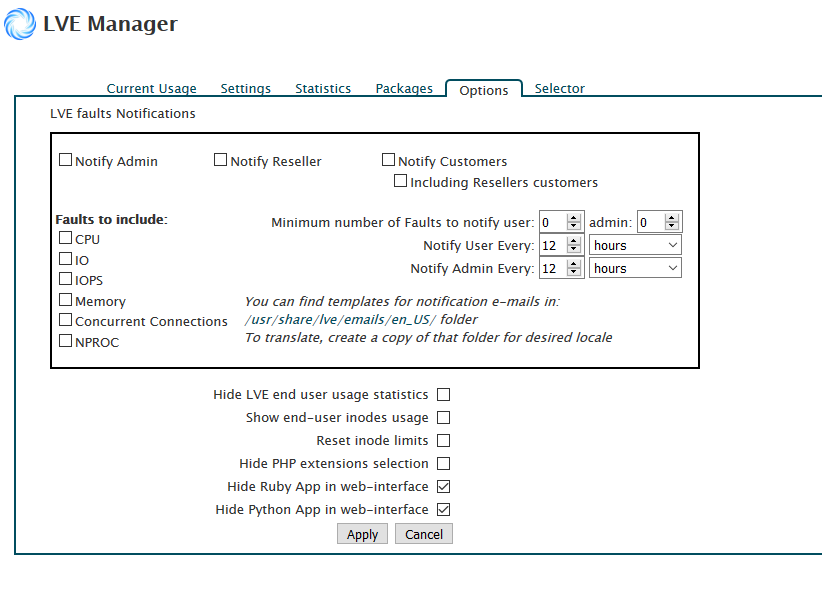Tick the CPU faults checkbox
The width and height of the screenshot is (822, 596).
pyautogui.click(x=66, y=238)
